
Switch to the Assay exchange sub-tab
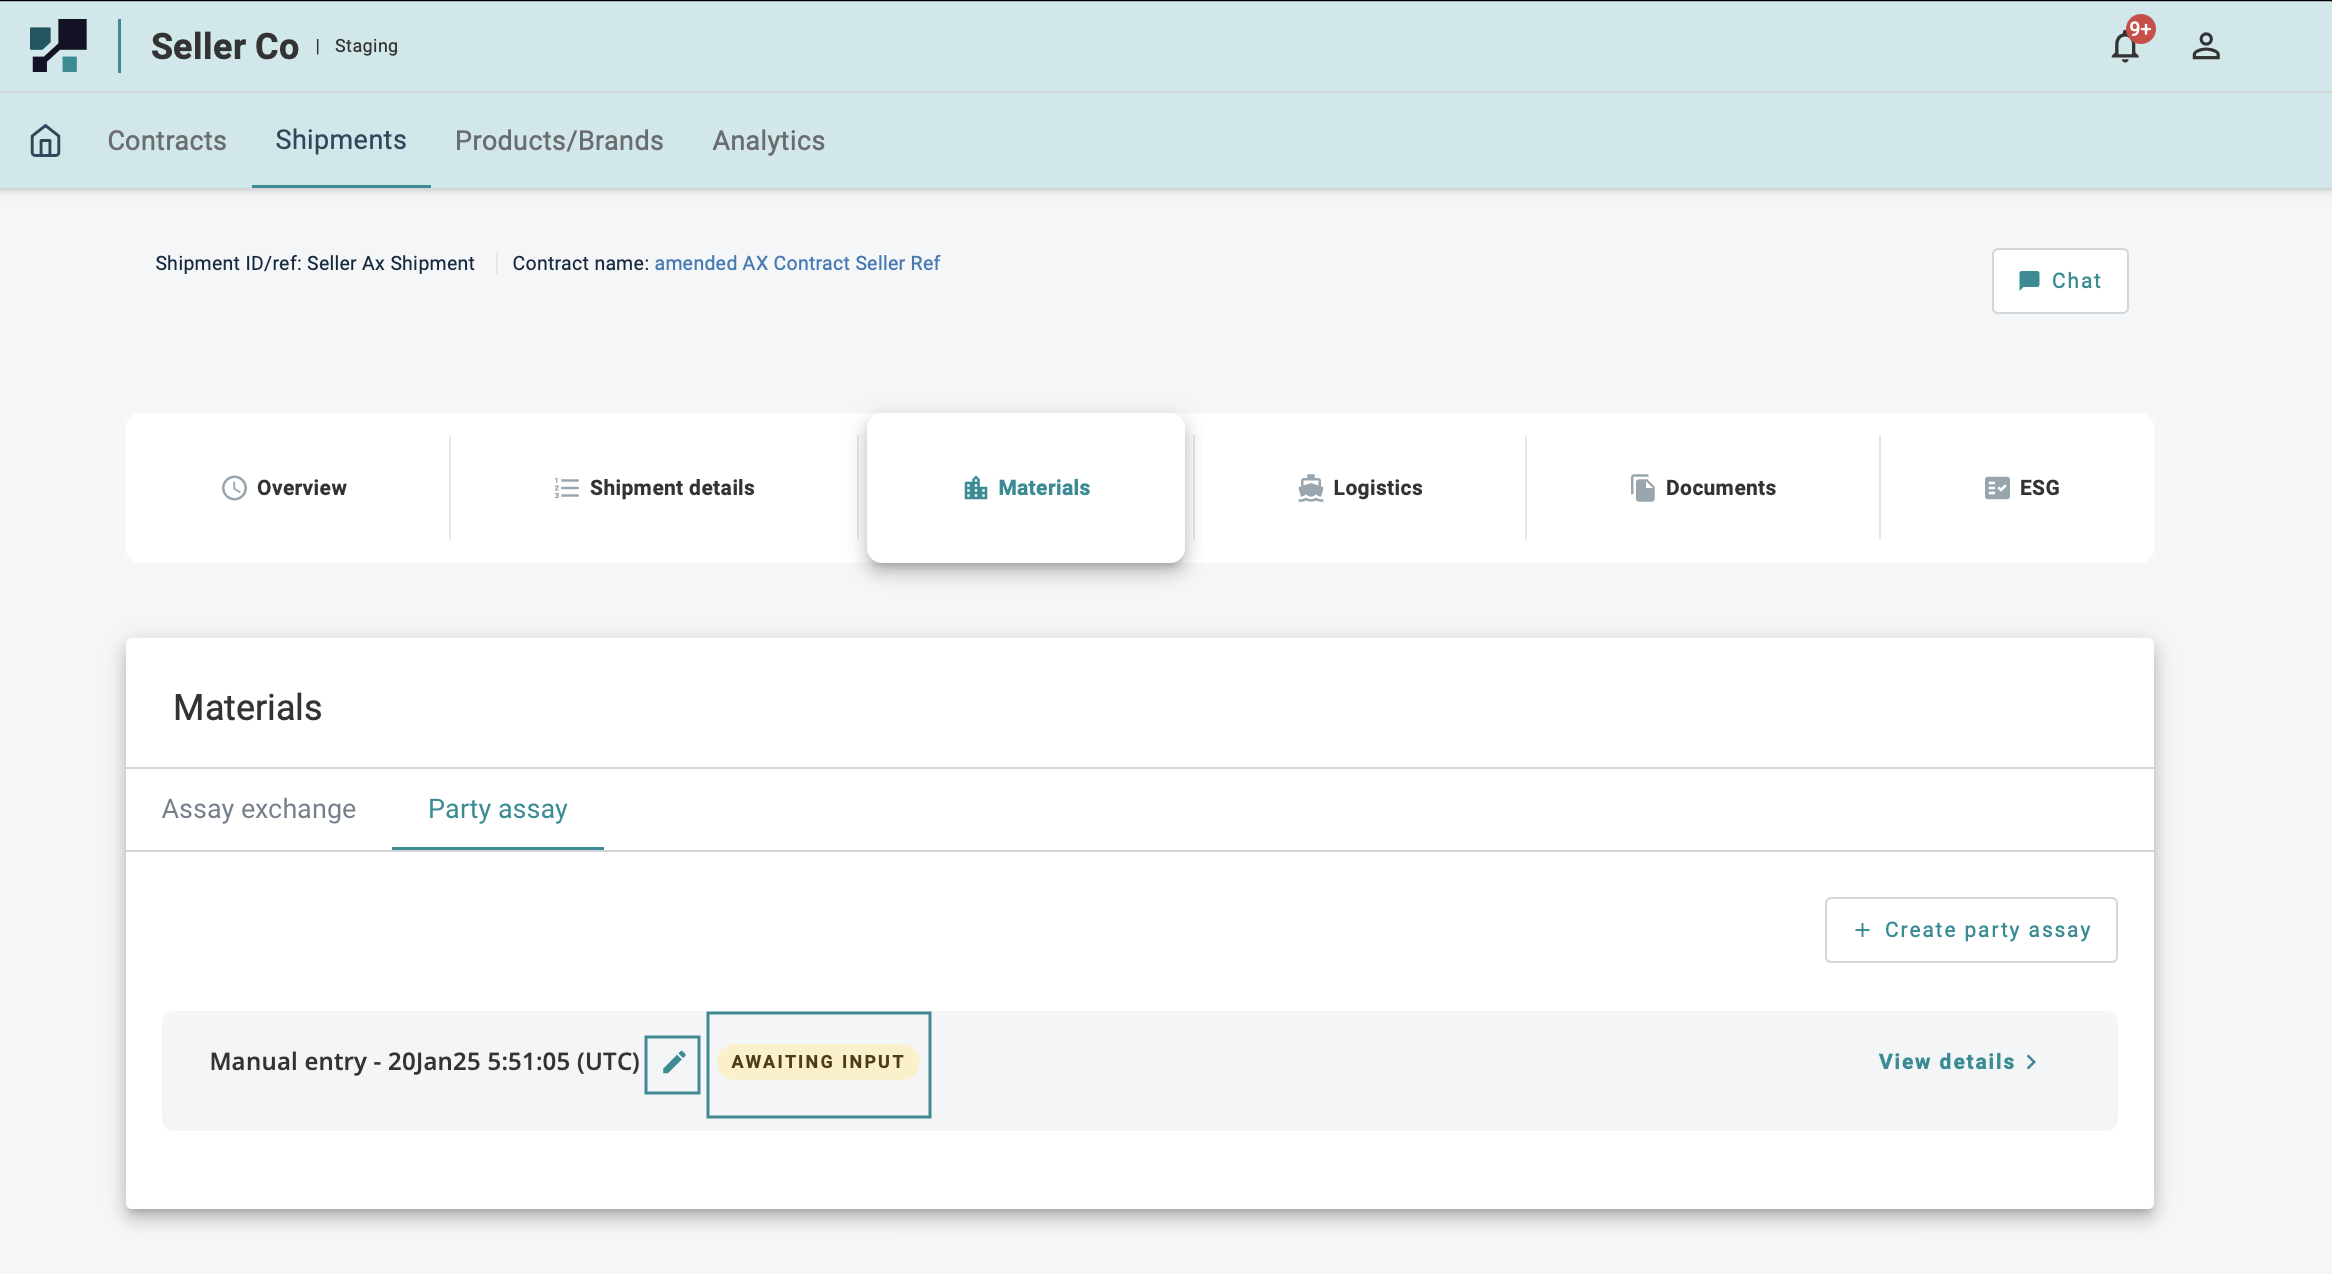tap(259, 809)
